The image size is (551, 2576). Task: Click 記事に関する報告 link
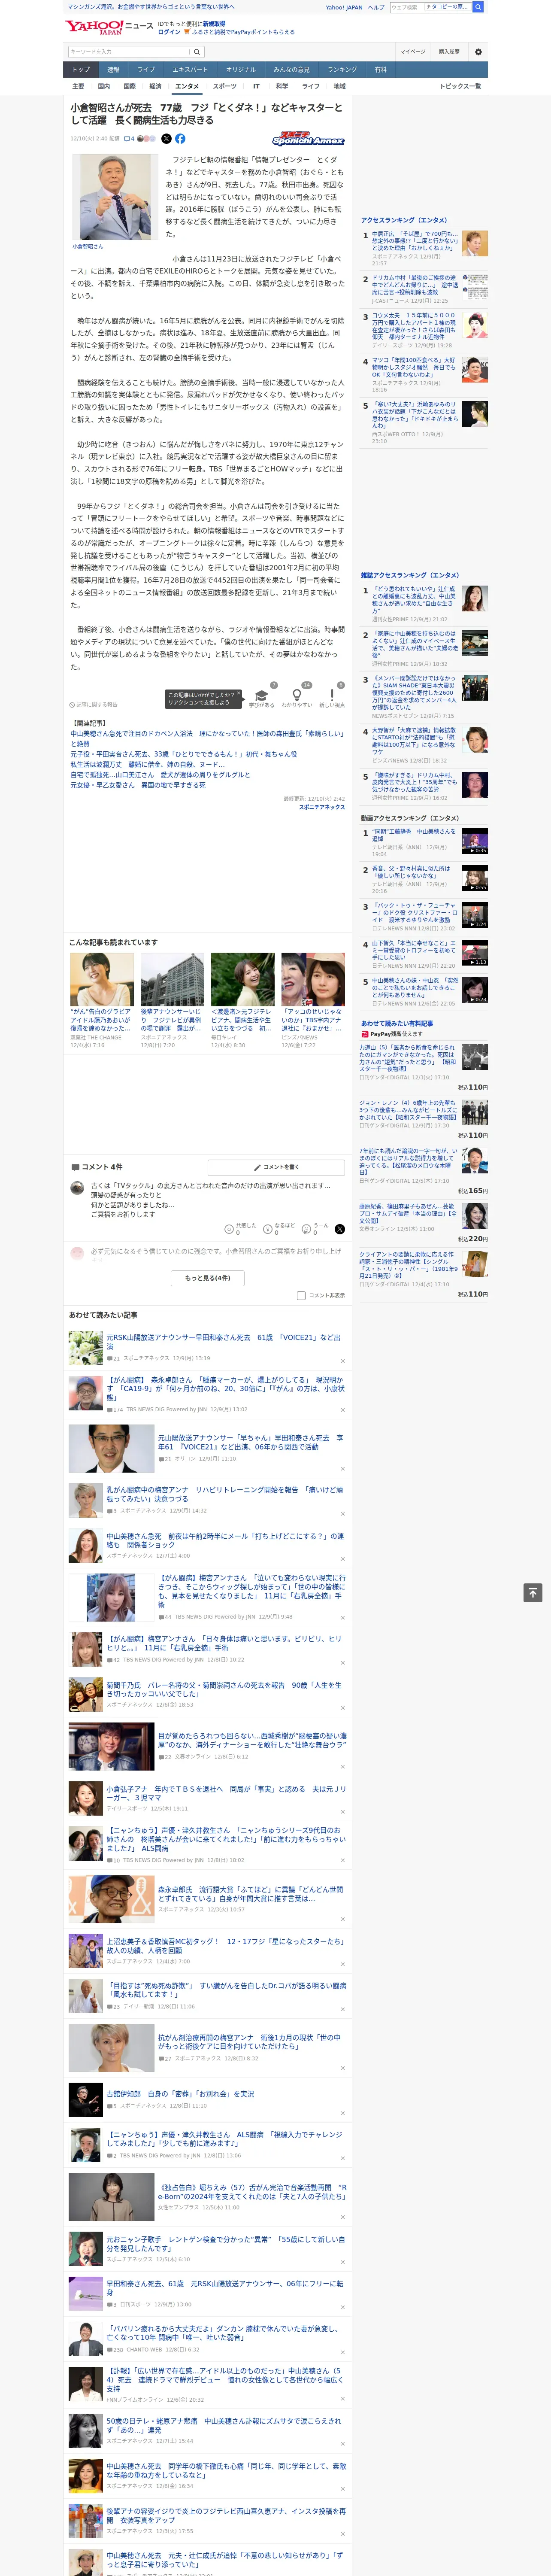(93, 705)
